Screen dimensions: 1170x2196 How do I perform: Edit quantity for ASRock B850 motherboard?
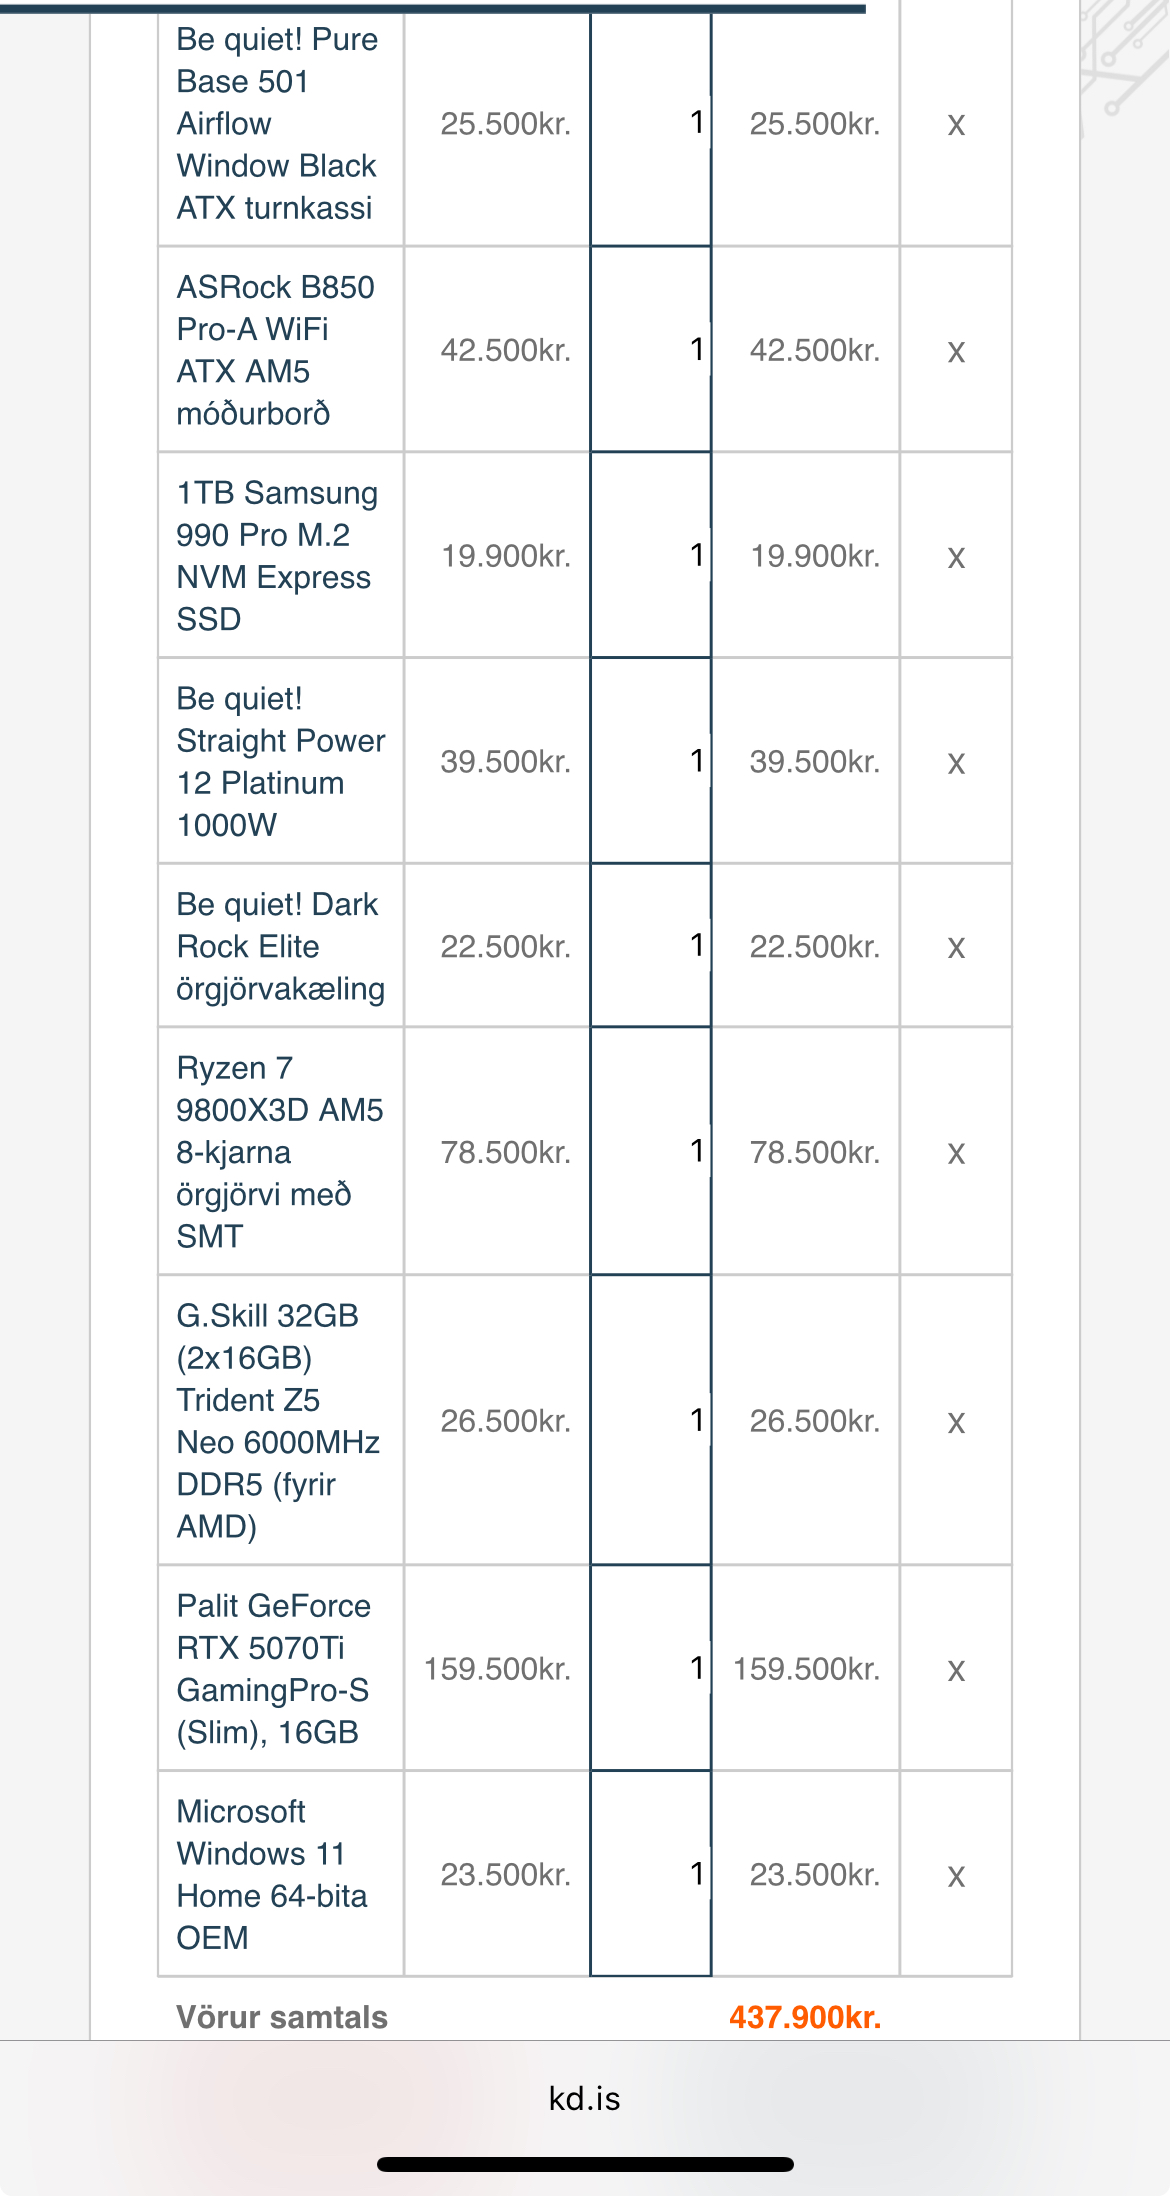[651, 350]
